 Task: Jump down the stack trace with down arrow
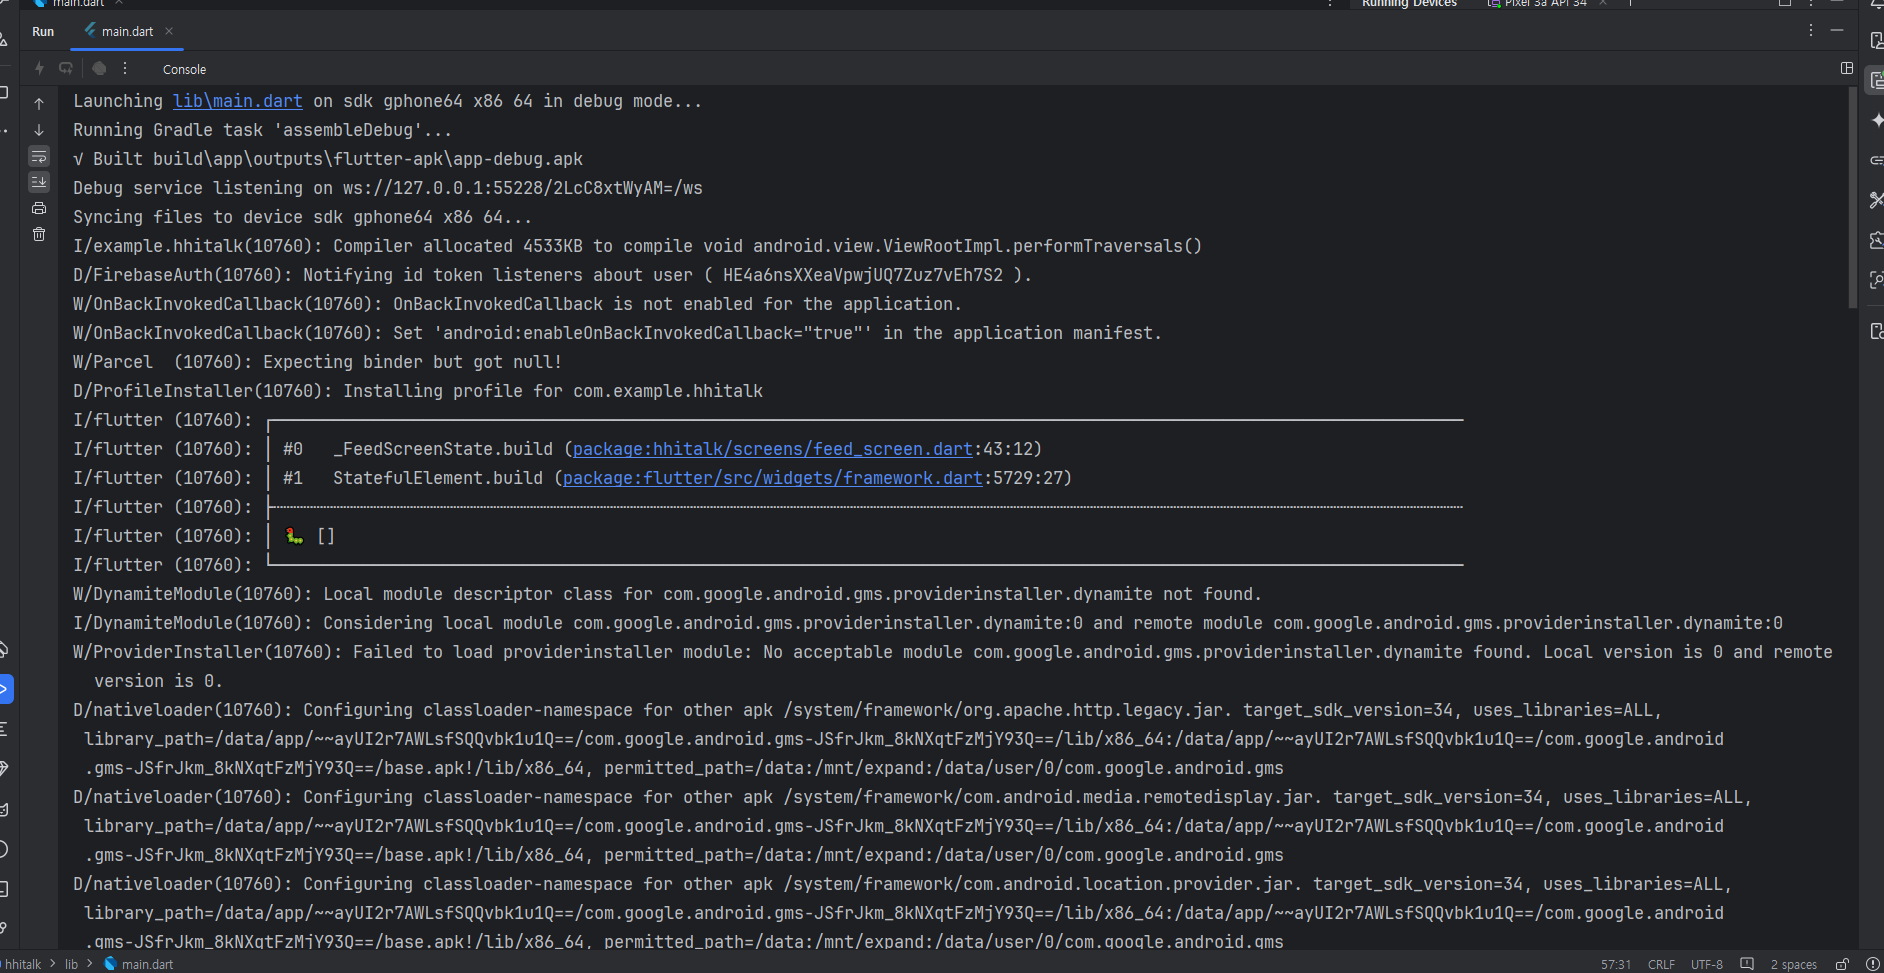39,130
